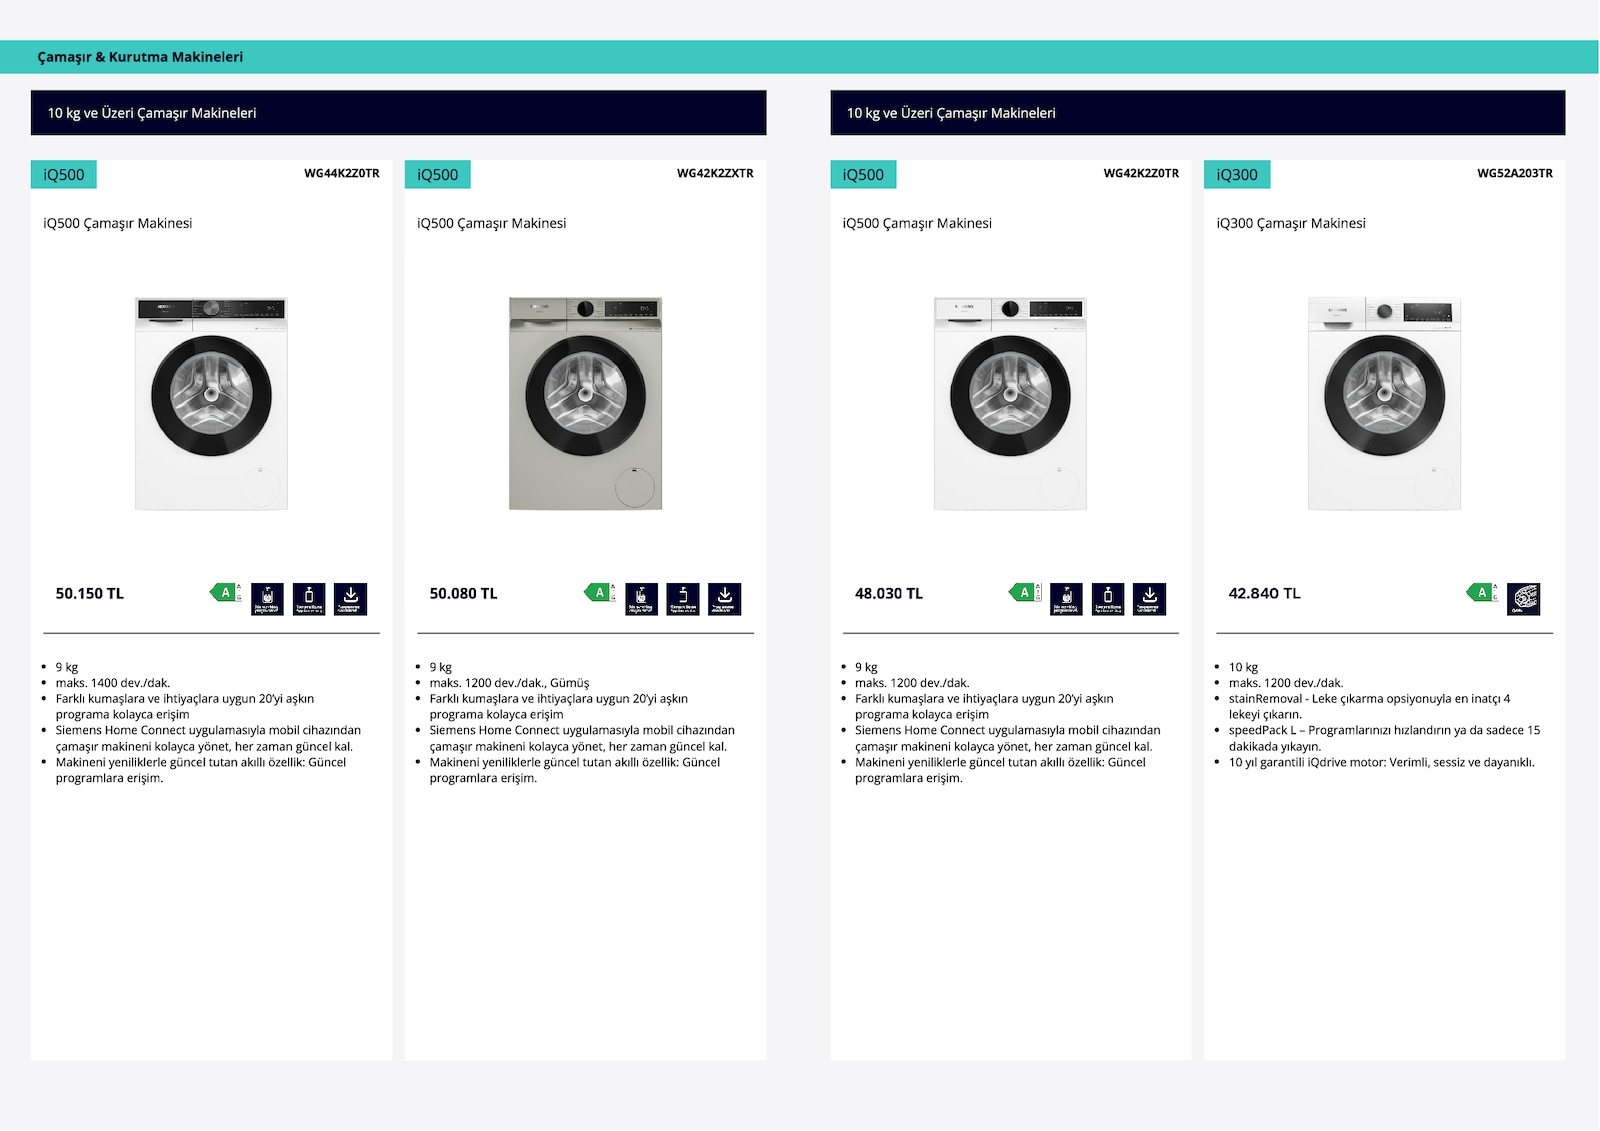The image size is (1600, 1131).
Task: Click the download icon on the WG42K2Z0TR card
Action: pos(1150,599)
